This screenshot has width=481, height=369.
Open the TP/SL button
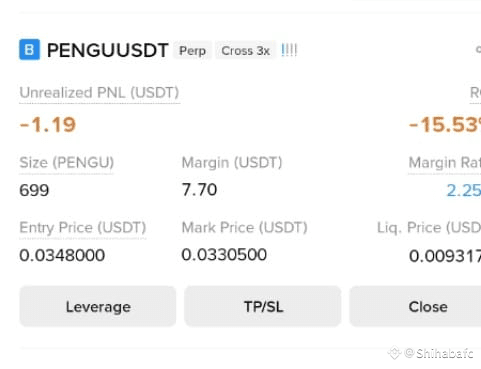[263, 306]
